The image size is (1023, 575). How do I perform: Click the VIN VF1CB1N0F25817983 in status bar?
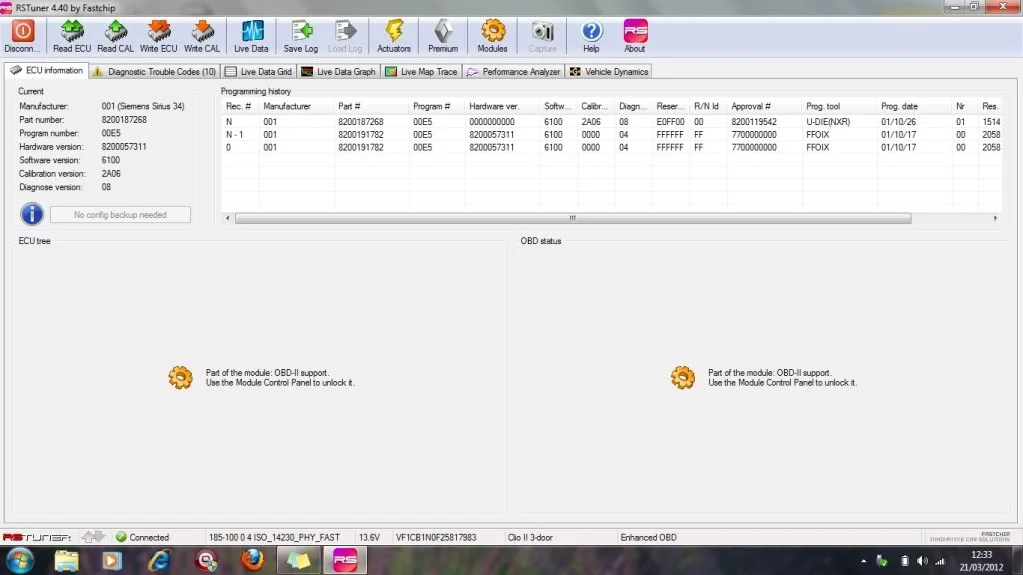436,537
